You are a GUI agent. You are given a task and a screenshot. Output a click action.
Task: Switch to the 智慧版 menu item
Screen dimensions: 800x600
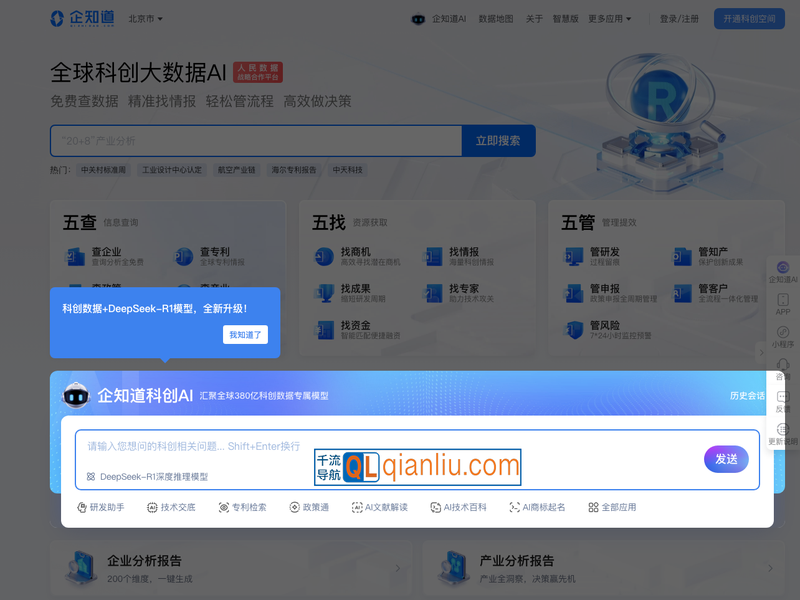click(566, 19)
